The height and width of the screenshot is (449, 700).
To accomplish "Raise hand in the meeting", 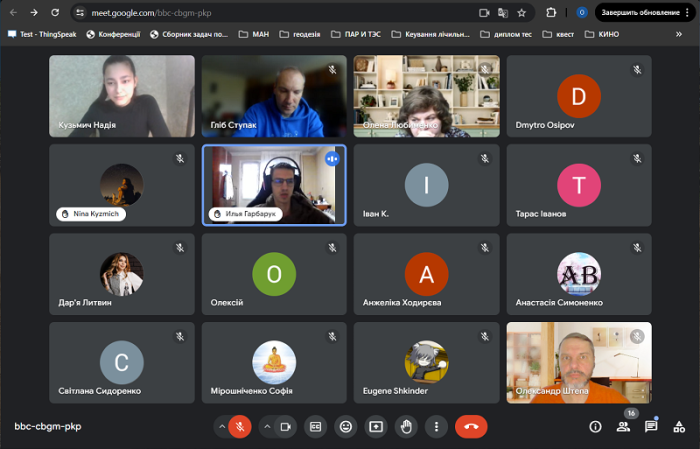I will [x=406, y=426].
